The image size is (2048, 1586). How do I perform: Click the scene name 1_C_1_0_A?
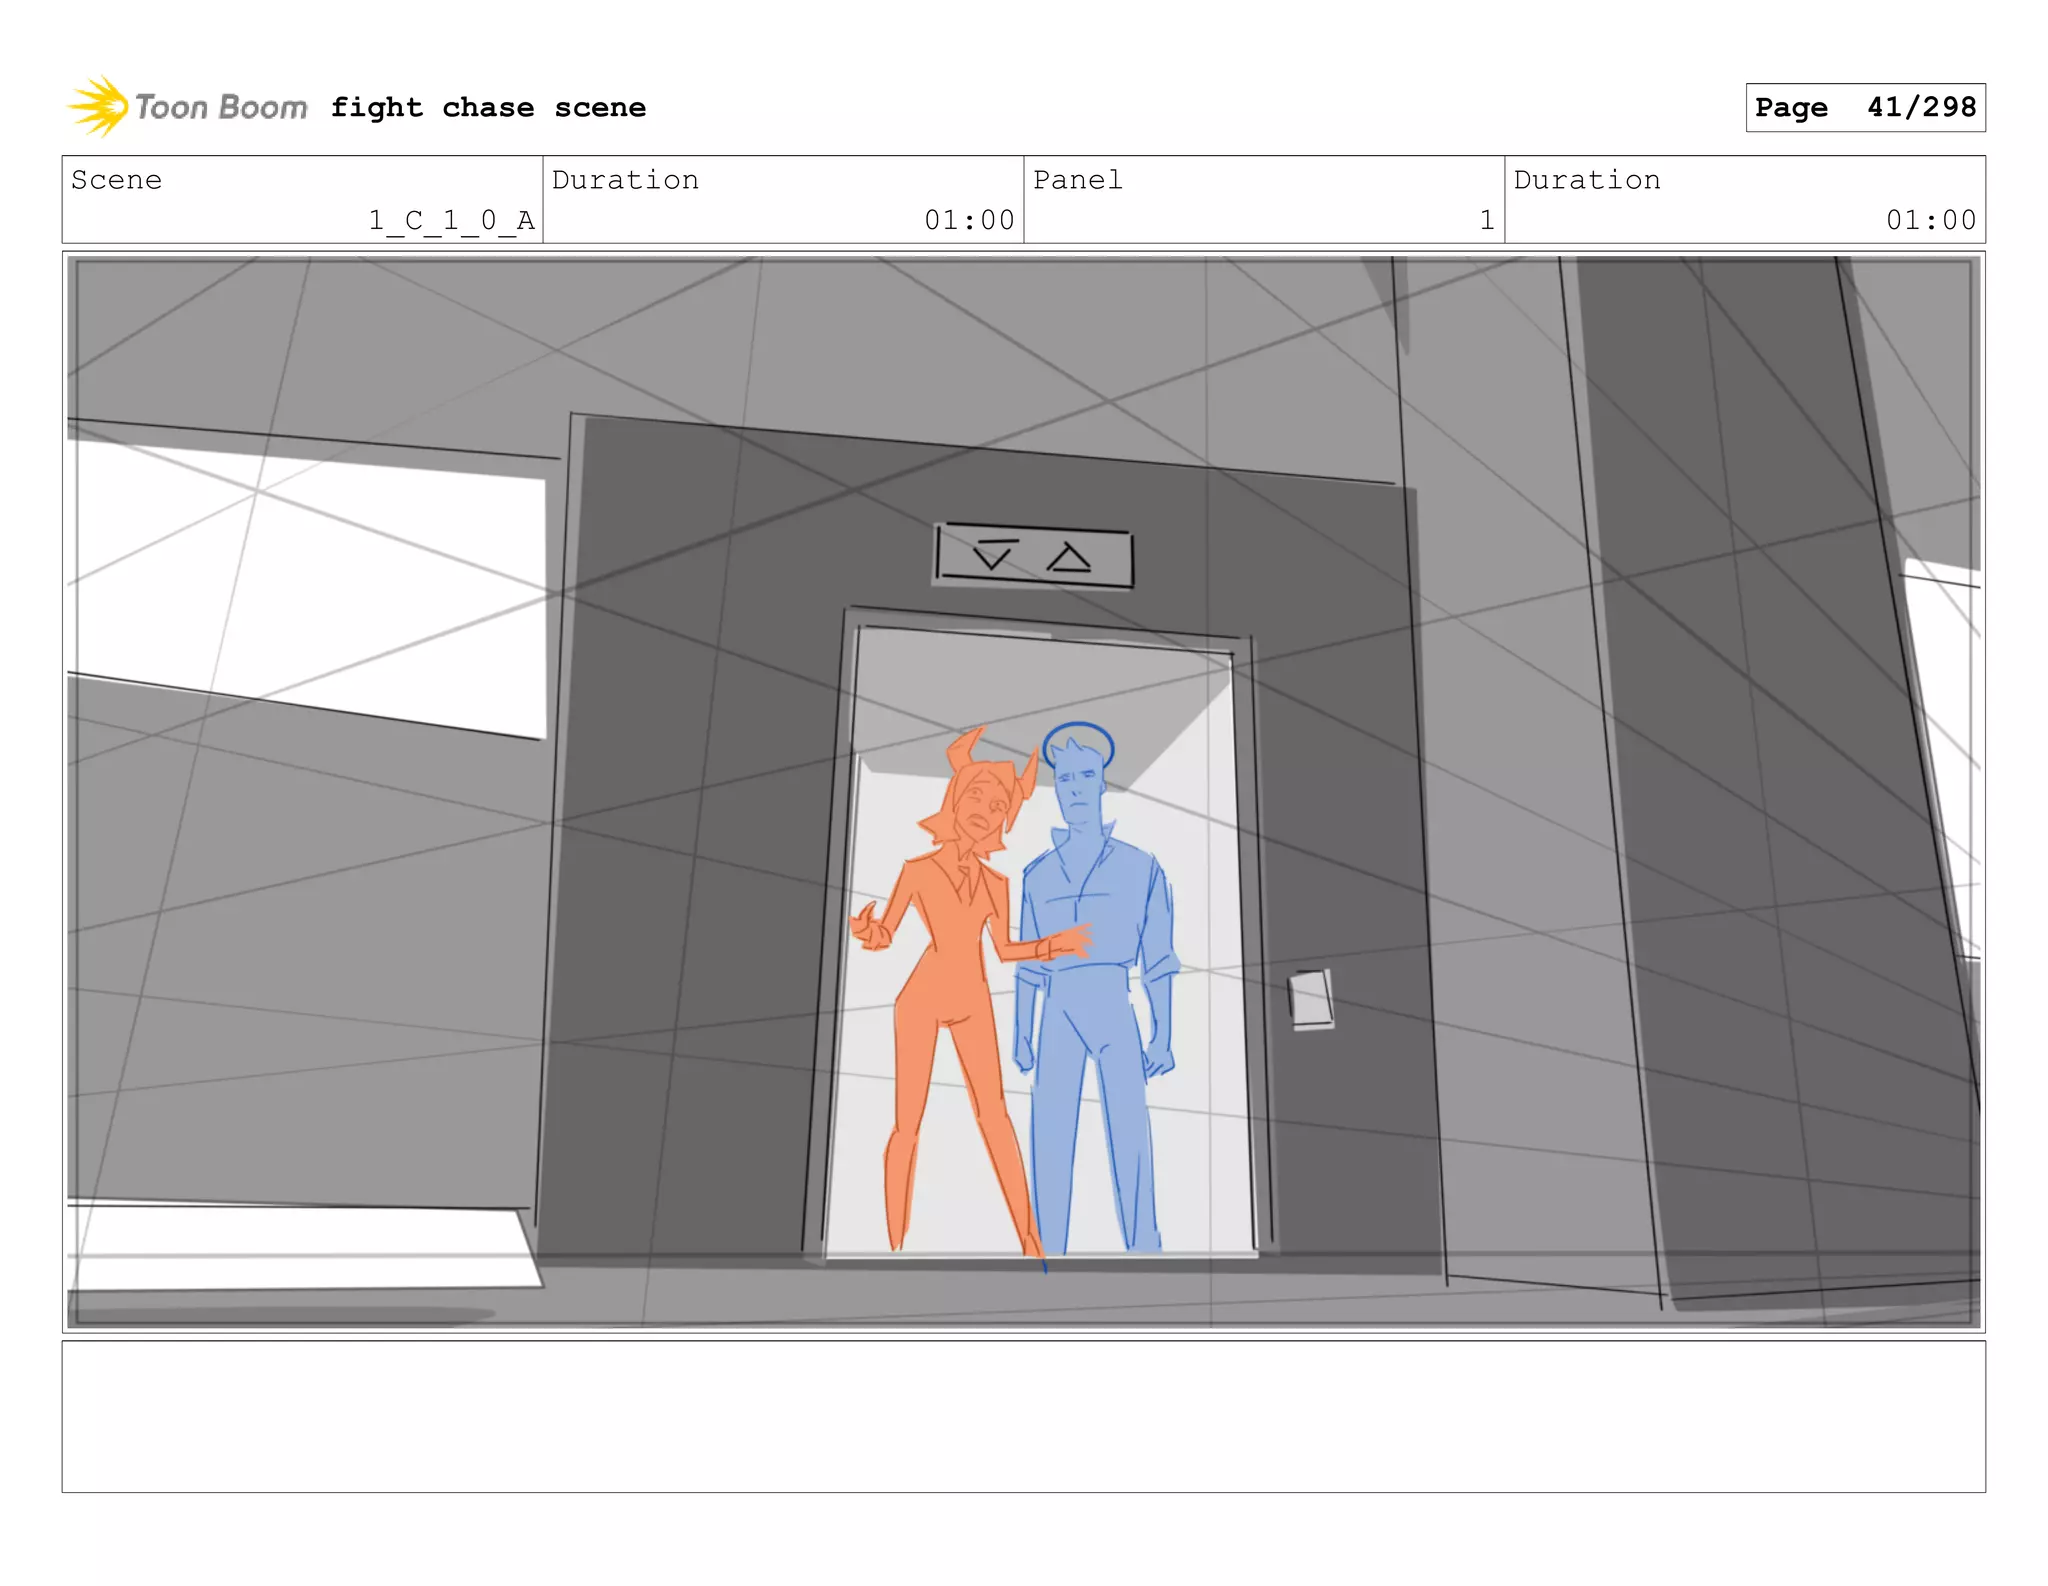[451, 220]
